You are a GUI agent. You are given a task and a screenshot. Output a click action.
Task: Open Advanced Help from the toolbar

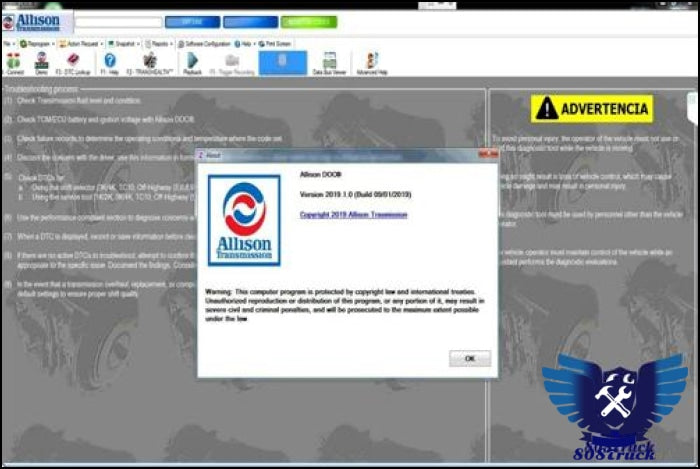[x=372, y=62]
